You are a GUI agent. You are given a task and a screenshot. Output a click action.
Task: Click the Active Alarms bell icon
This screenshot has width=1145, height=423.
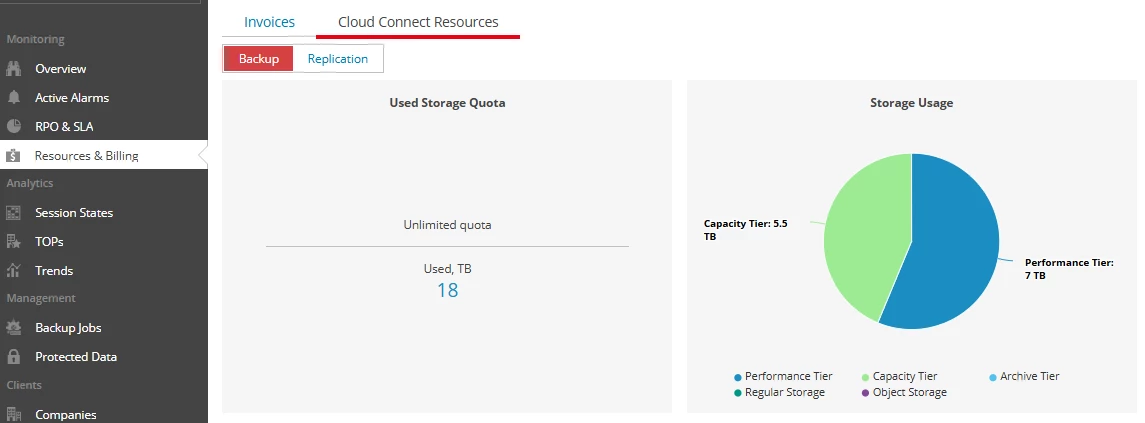point(14,98)
